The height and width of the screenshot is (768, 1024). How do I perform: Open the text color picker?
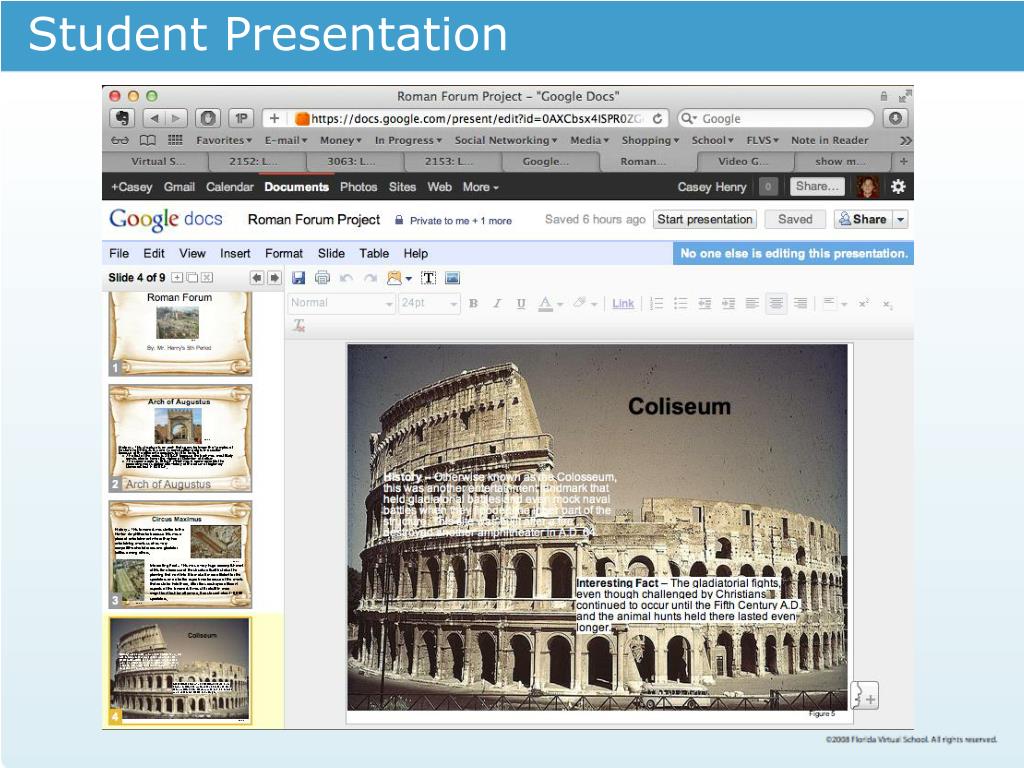click(x=550, y=304)
